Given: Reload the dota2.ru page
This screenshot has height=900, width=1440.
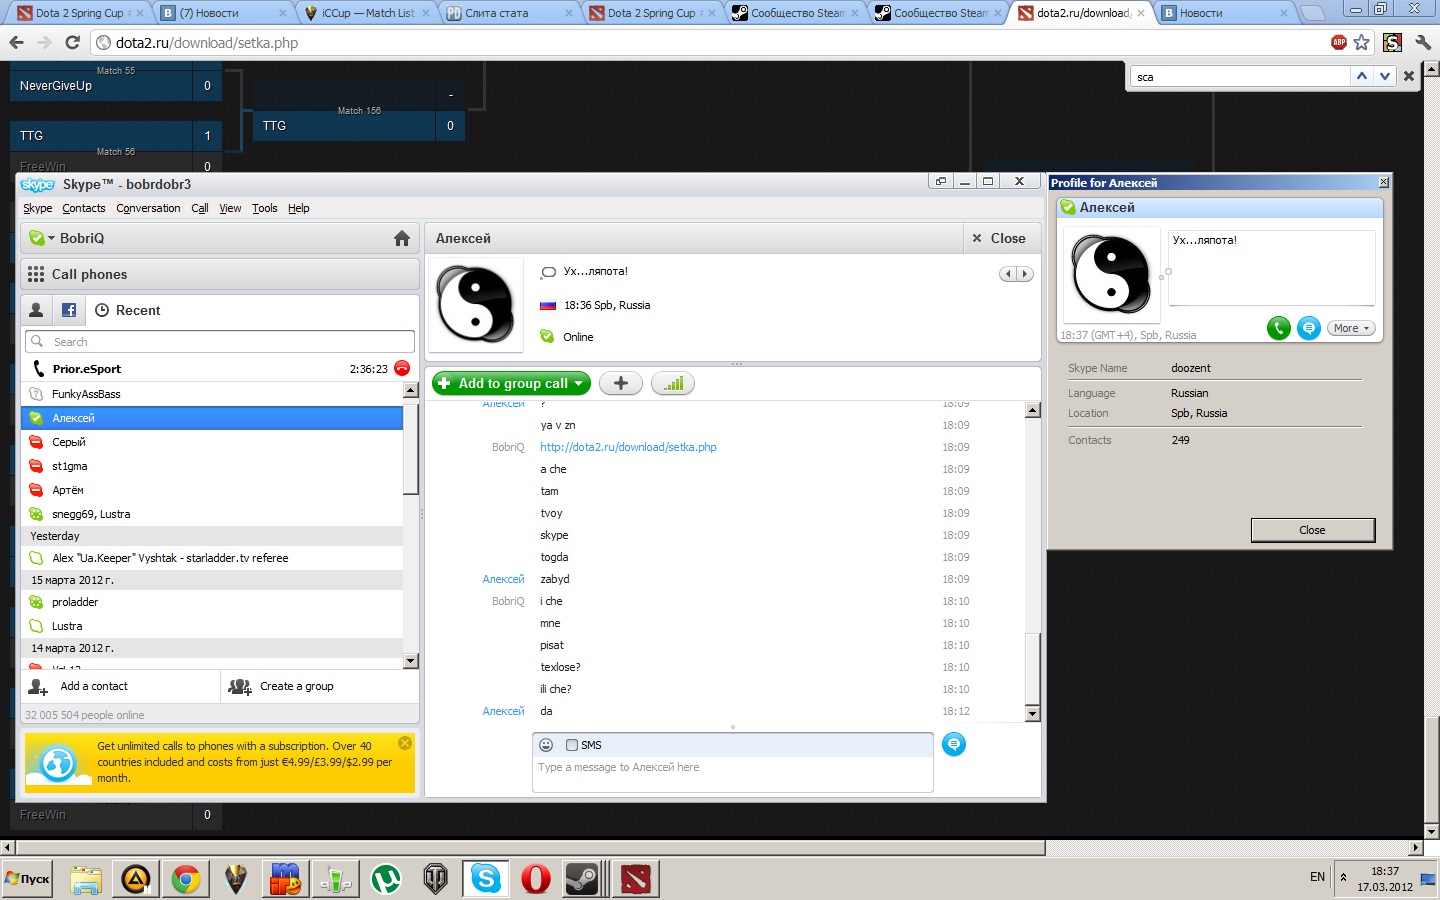Looking at the screenshot, I should (72, 43).
